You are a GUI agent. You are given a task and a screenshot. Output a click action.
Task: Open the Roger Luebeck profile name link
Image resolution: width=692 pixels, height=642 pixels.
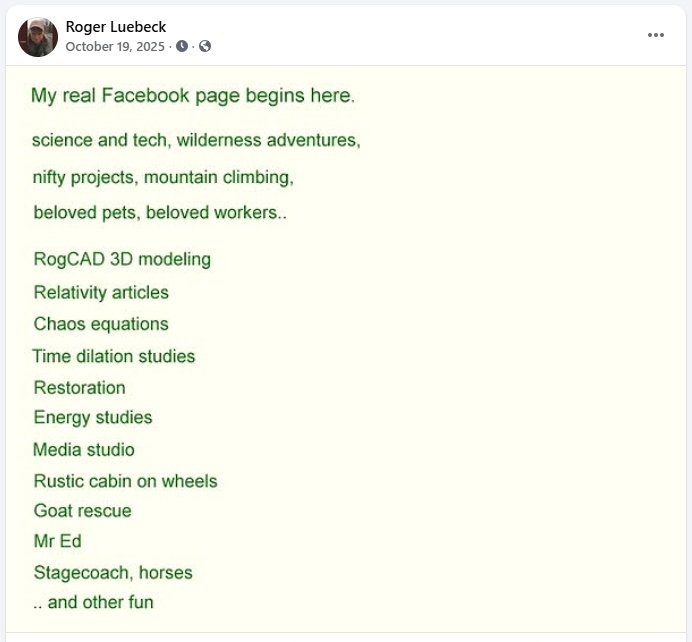116,27
